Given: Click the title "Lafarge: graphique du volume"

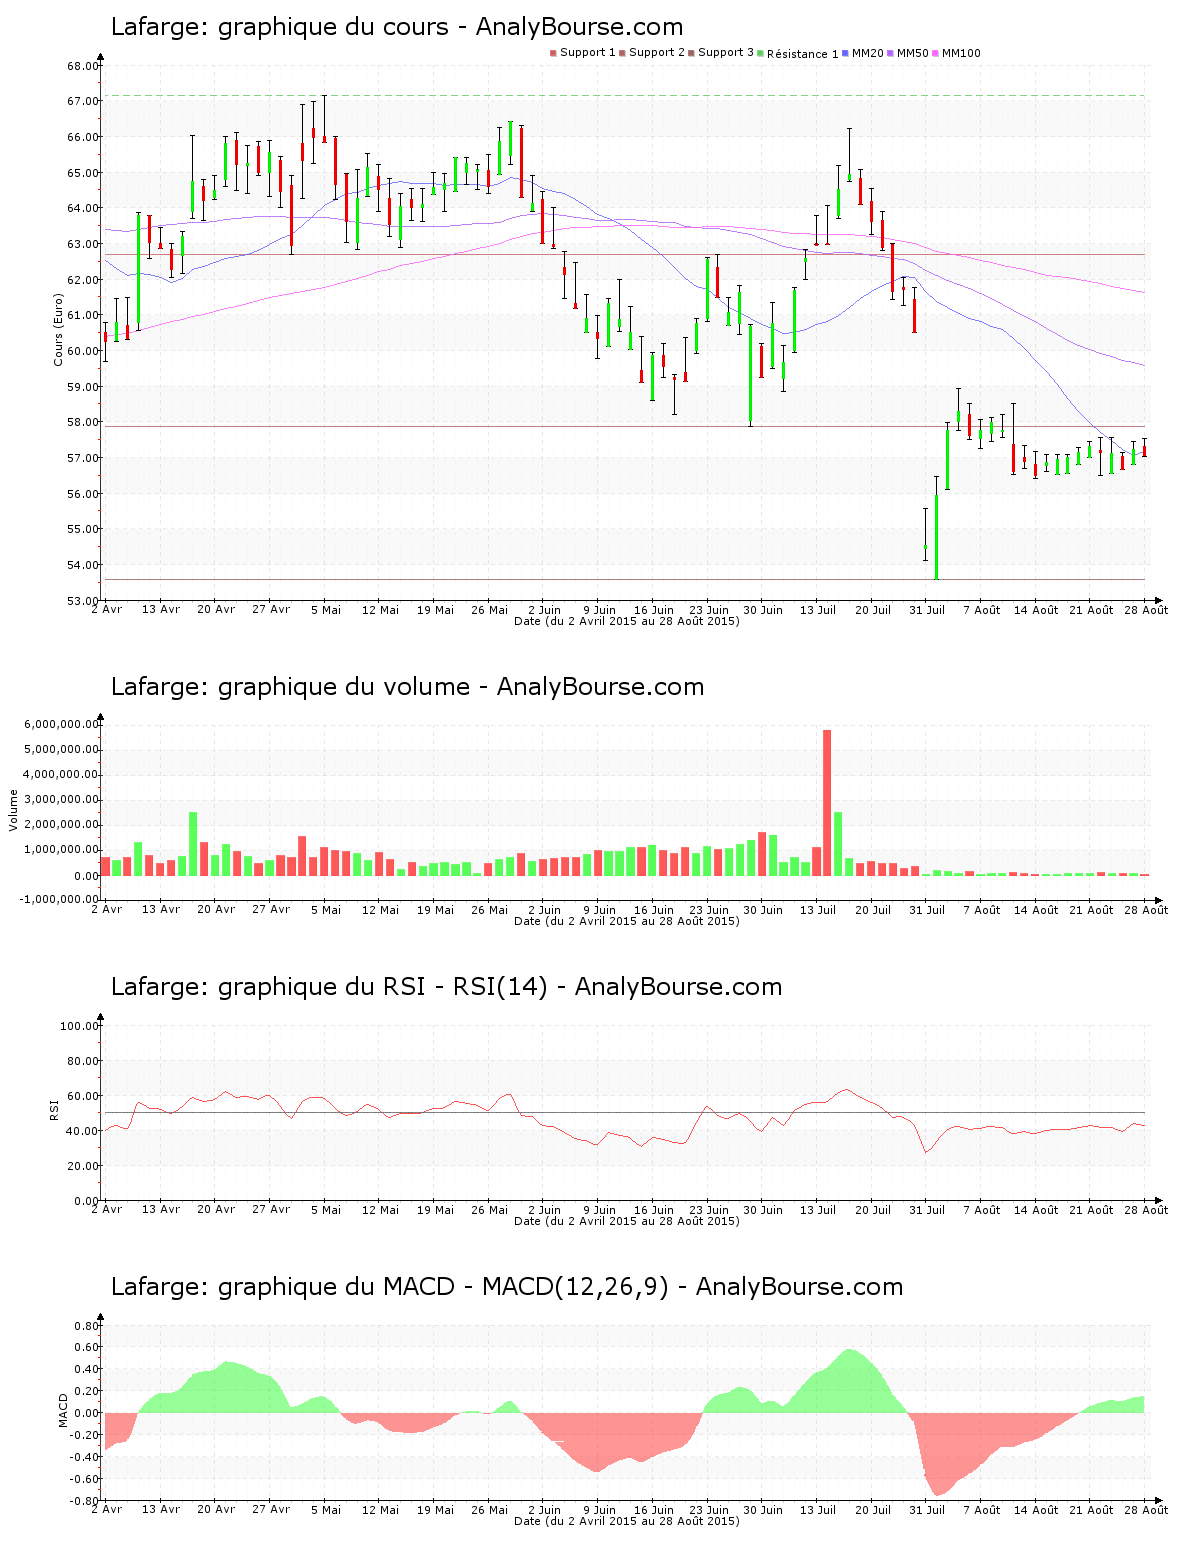Looking at the screenshot, I should [290, 687].
